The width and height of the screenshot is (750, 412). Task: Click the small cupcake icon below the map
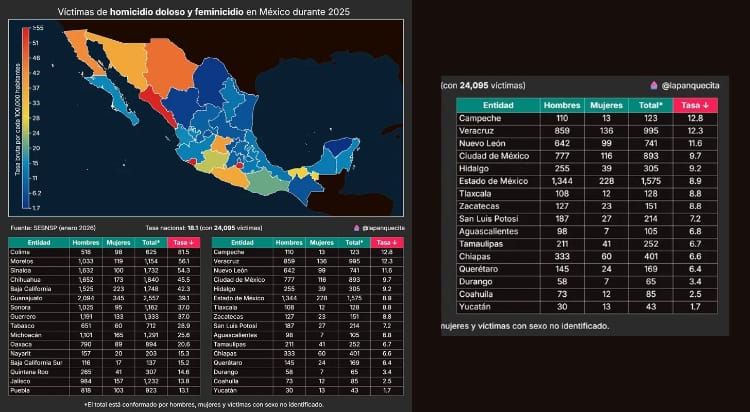371,228
